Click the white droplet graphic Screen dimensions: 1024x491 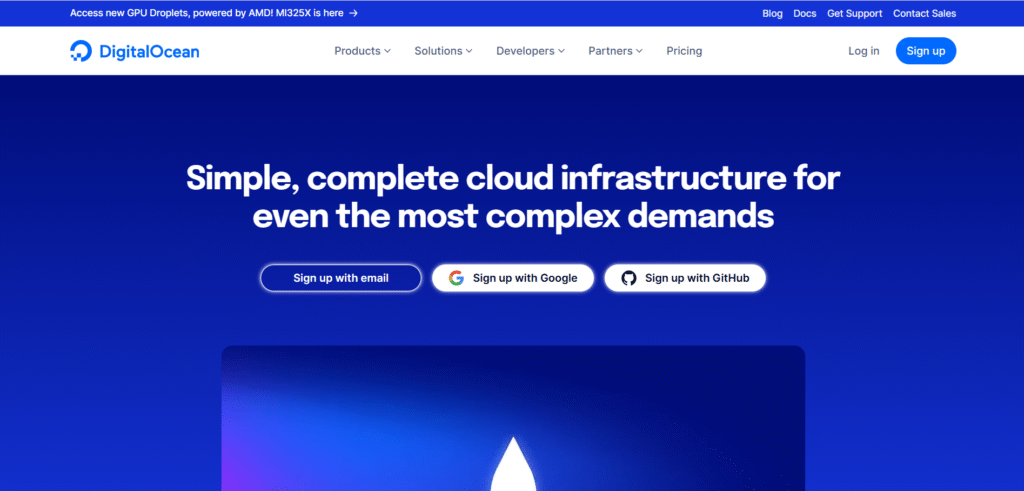(512, 465)
